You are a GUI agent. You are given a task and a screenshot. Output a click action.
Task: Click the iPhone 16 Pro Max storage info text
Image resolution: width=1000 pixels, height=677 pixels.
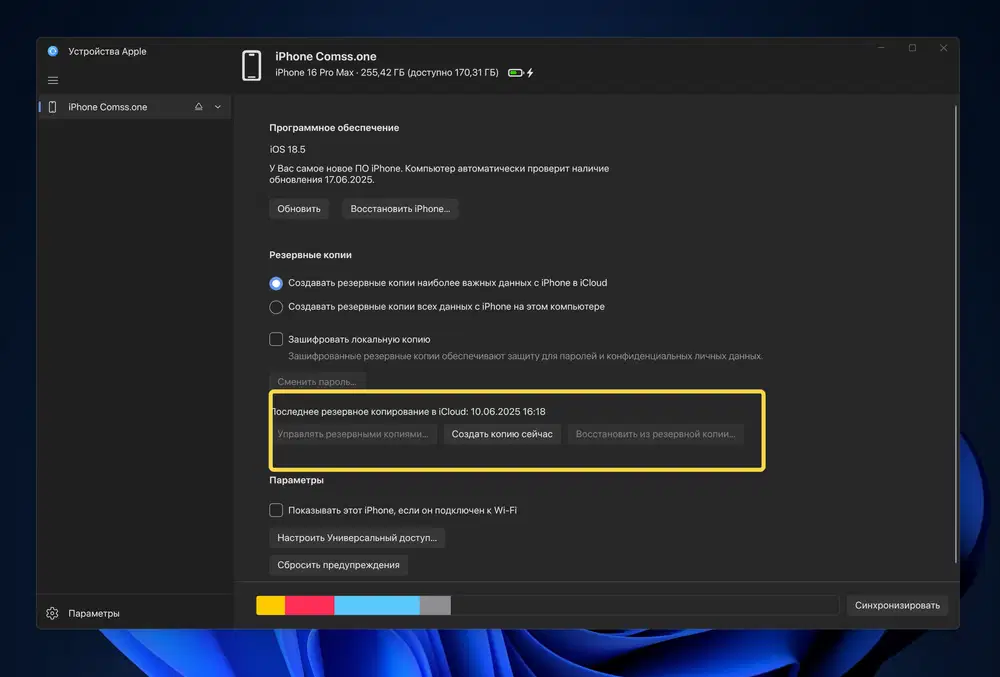point(387,73)
